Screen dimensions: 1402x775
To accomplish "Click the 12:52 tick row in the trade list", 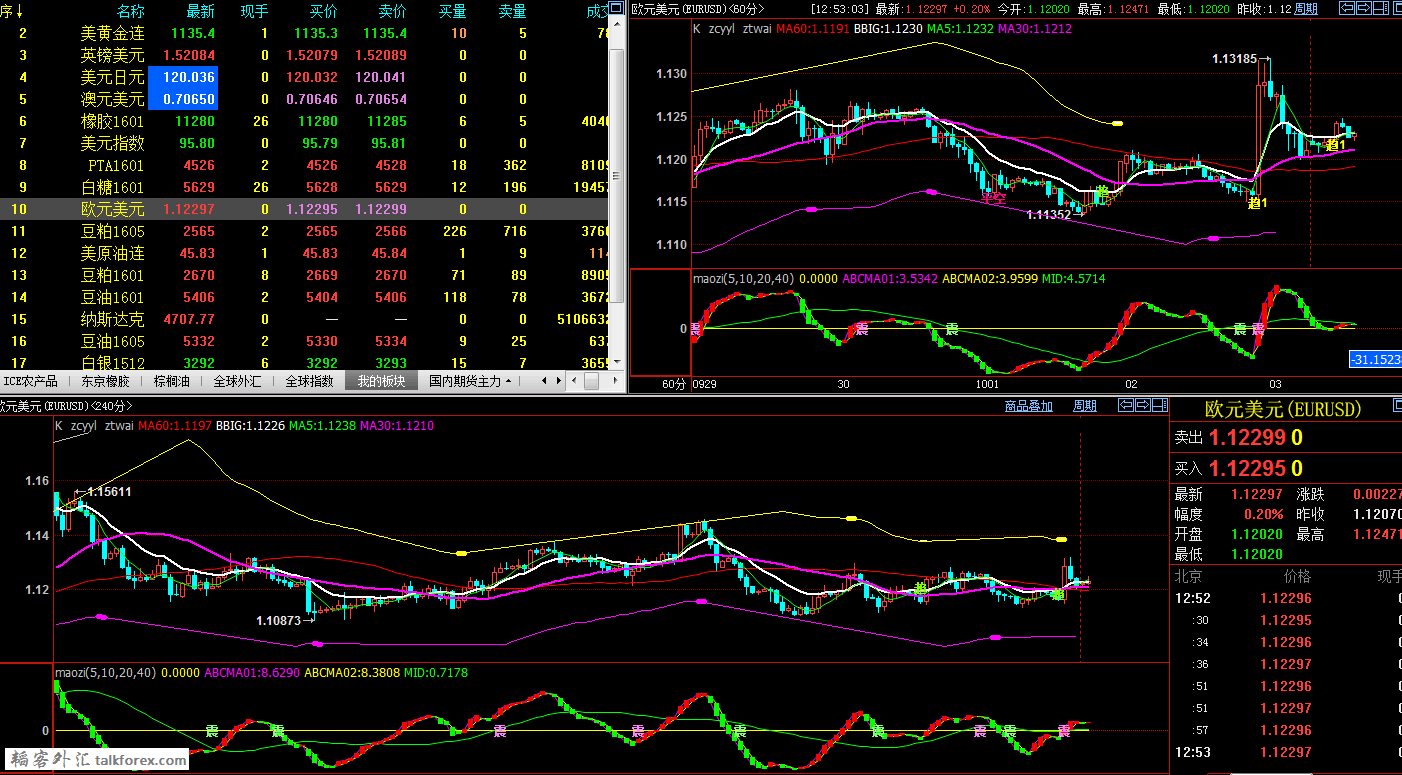I will pyautogui.click(x=1286, y=598).
